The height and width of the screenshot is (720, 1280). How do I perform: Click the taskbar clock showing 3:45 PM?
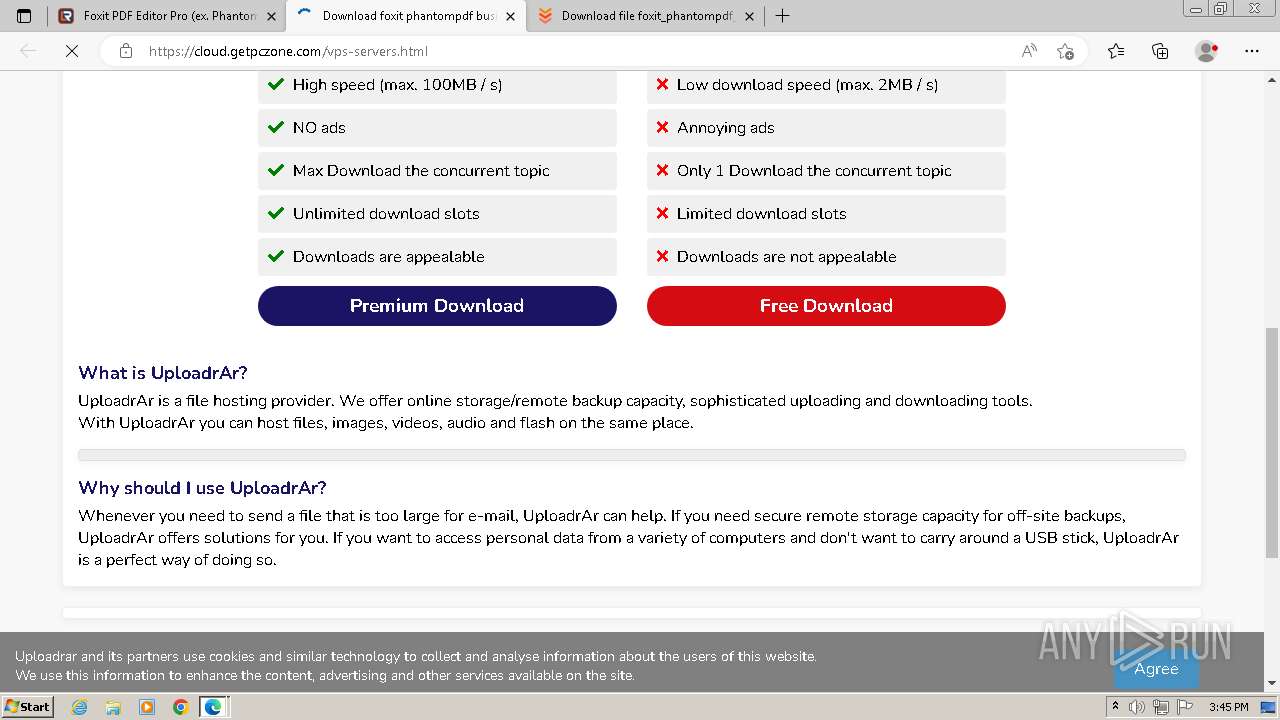click(1228, 707)
